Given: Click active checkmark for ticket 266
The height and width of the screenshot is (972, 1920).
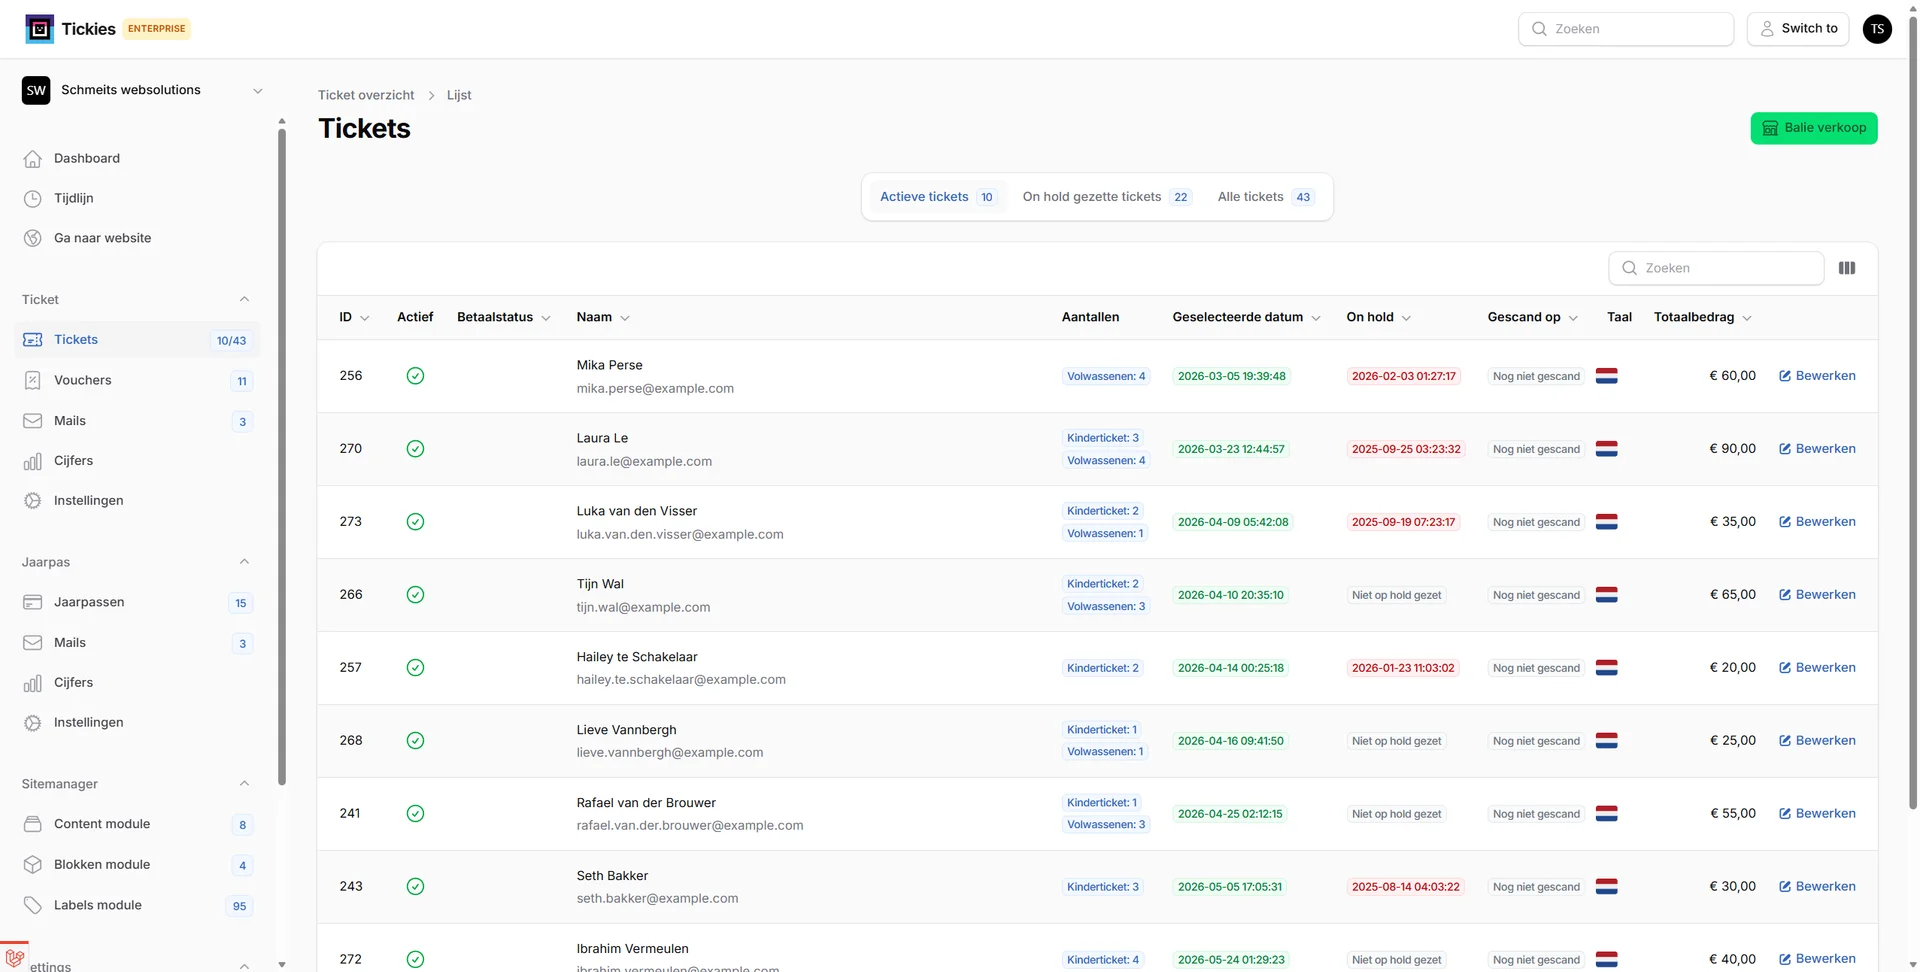Looking at the screenshot, I should click(415, 595).
